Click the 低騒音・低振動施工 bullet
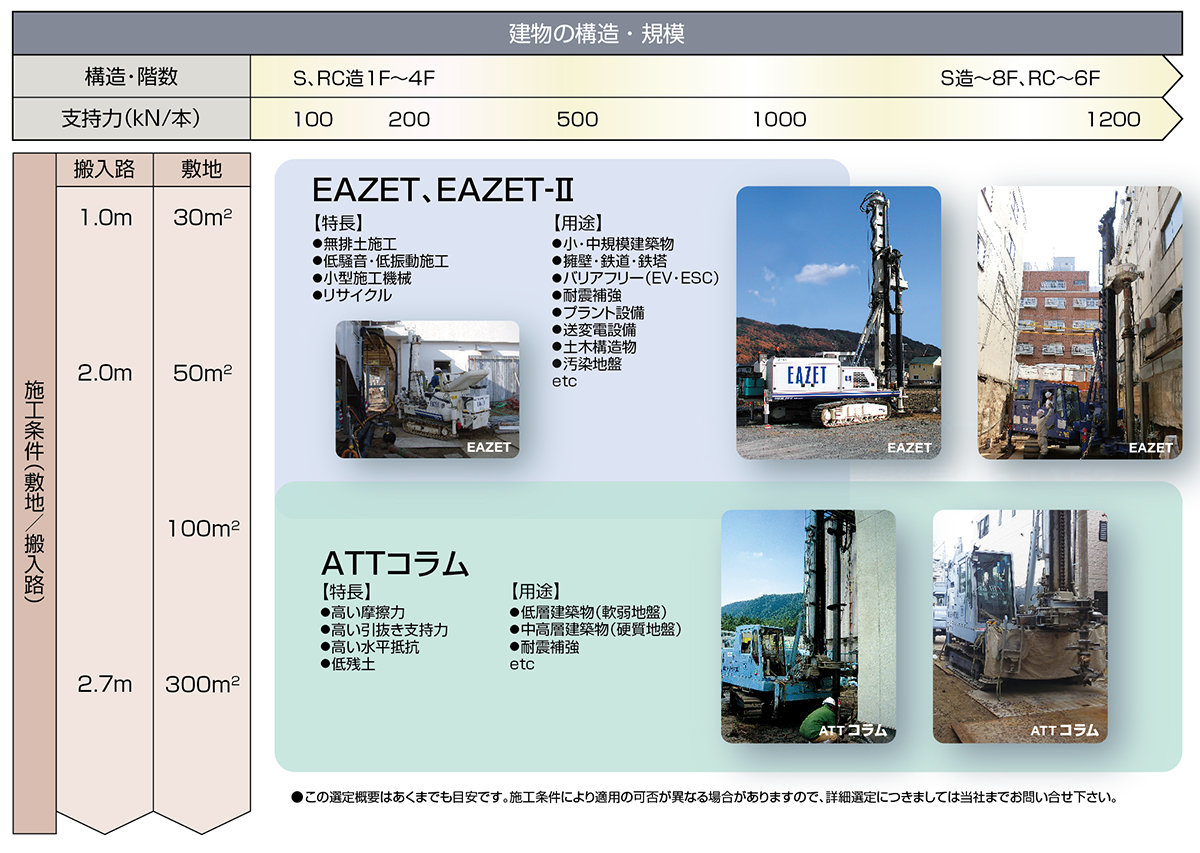1200x853 pixels. (x=381, y=261)
